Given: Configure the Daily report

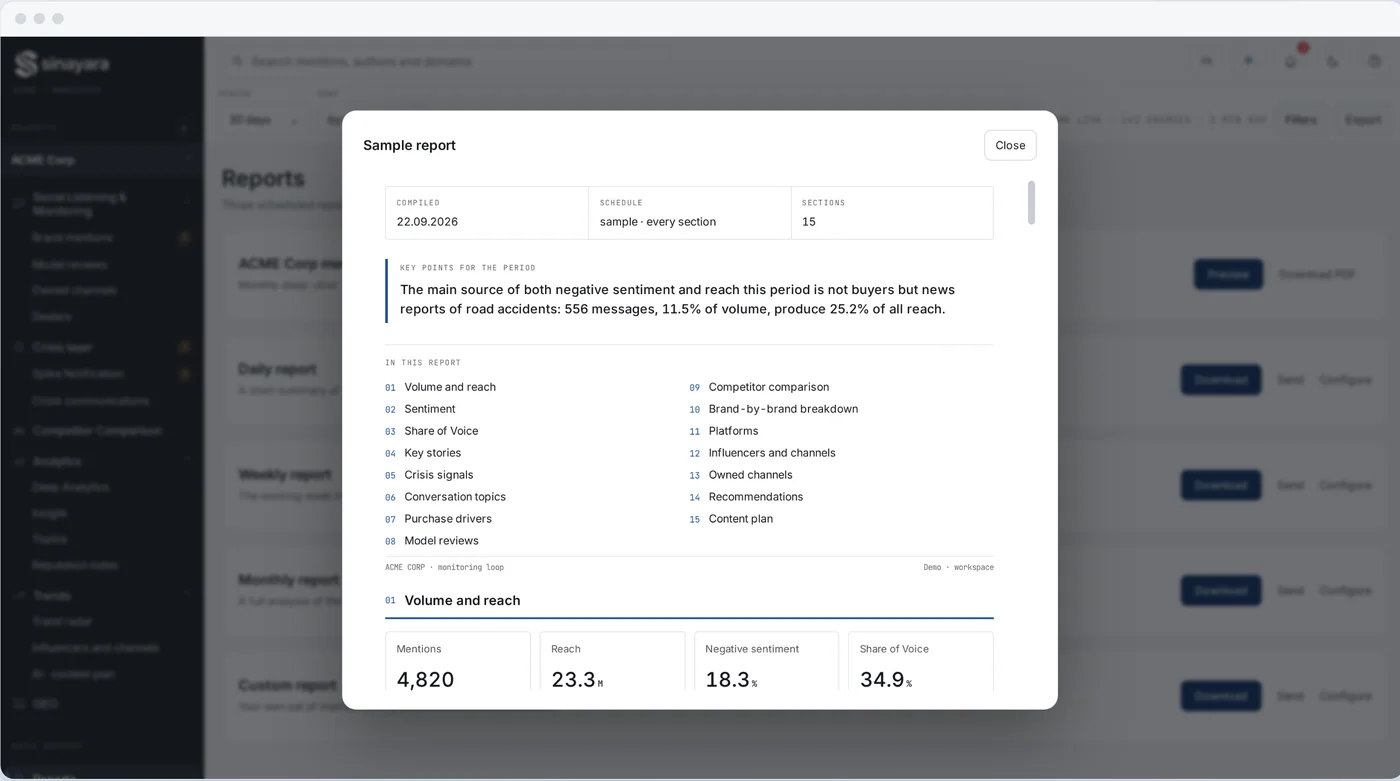Looking at the screenshot, I should click(1345, 380).
